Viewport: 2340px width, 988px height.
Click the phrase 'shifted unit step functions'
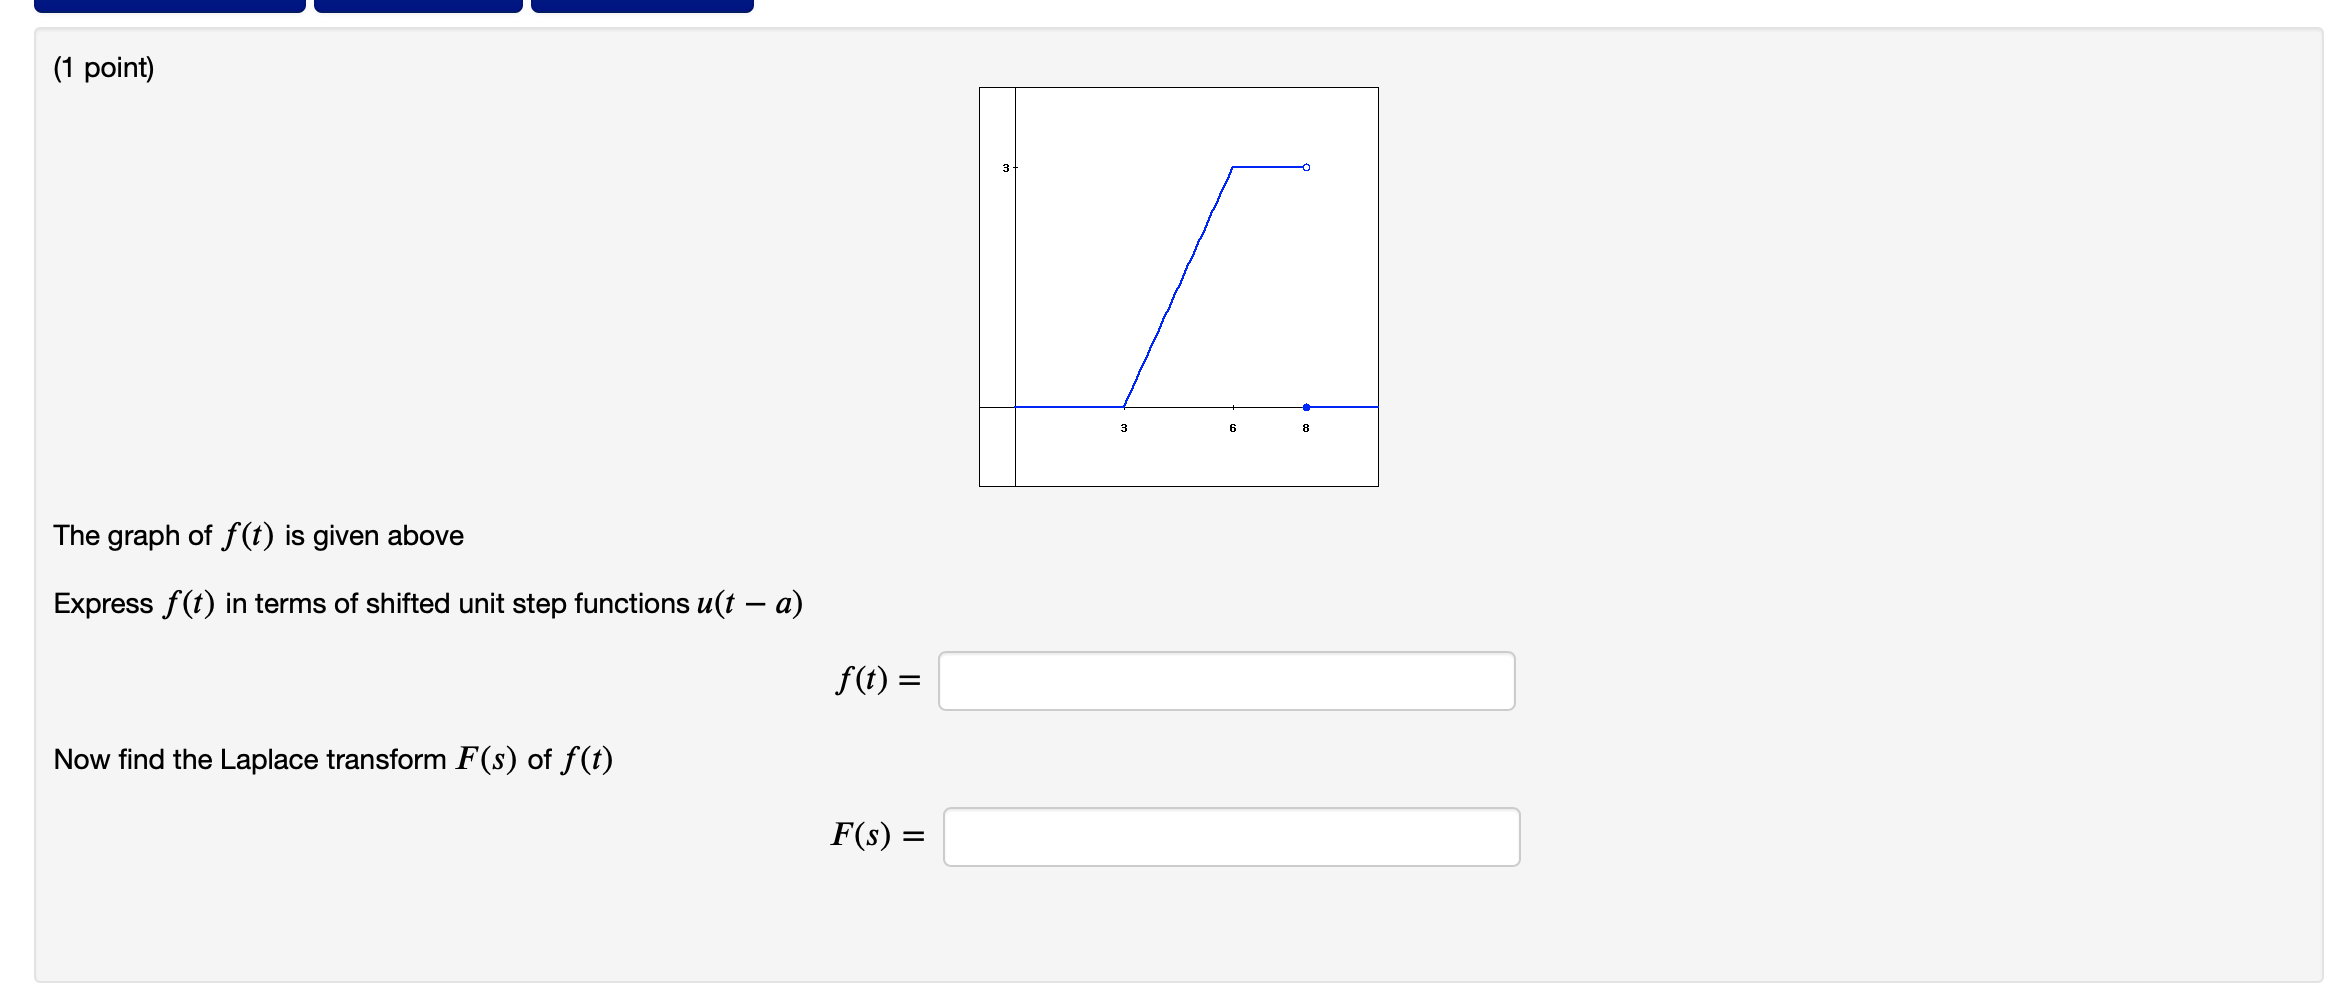[x=525, y=603]
